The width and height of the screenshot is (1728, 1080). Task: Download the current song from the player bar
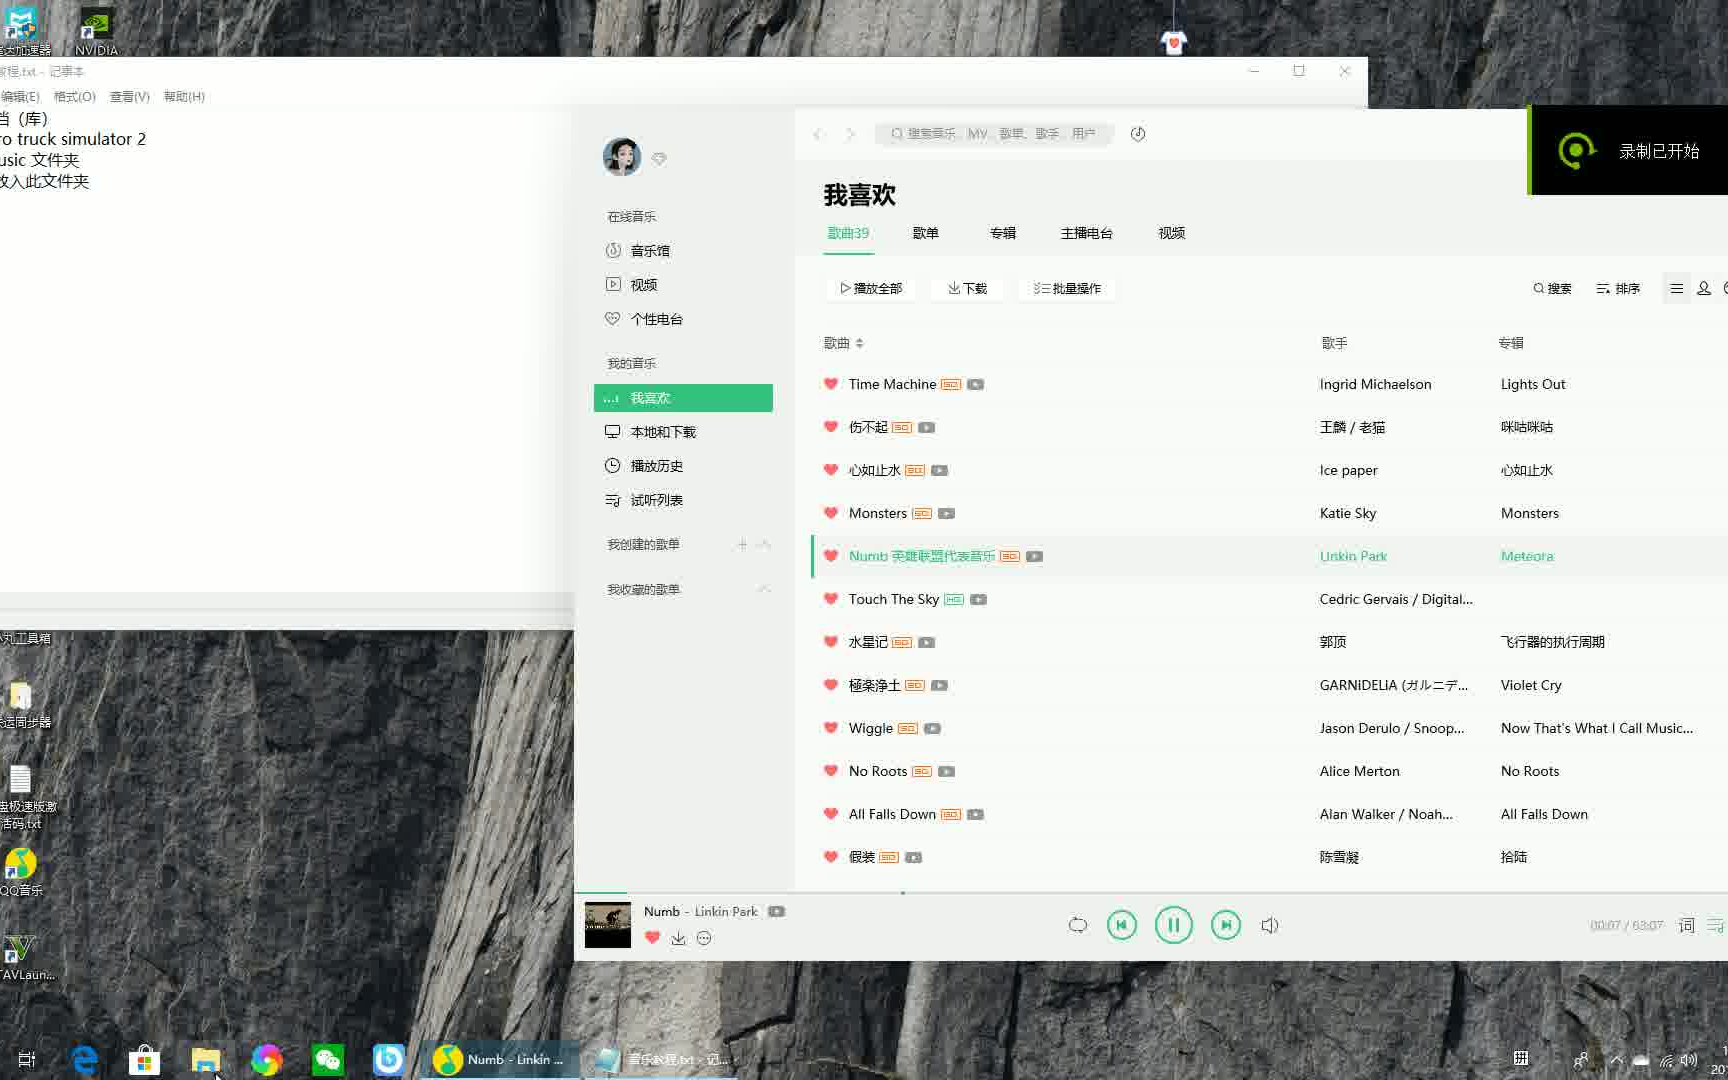(x=679, y=938)
